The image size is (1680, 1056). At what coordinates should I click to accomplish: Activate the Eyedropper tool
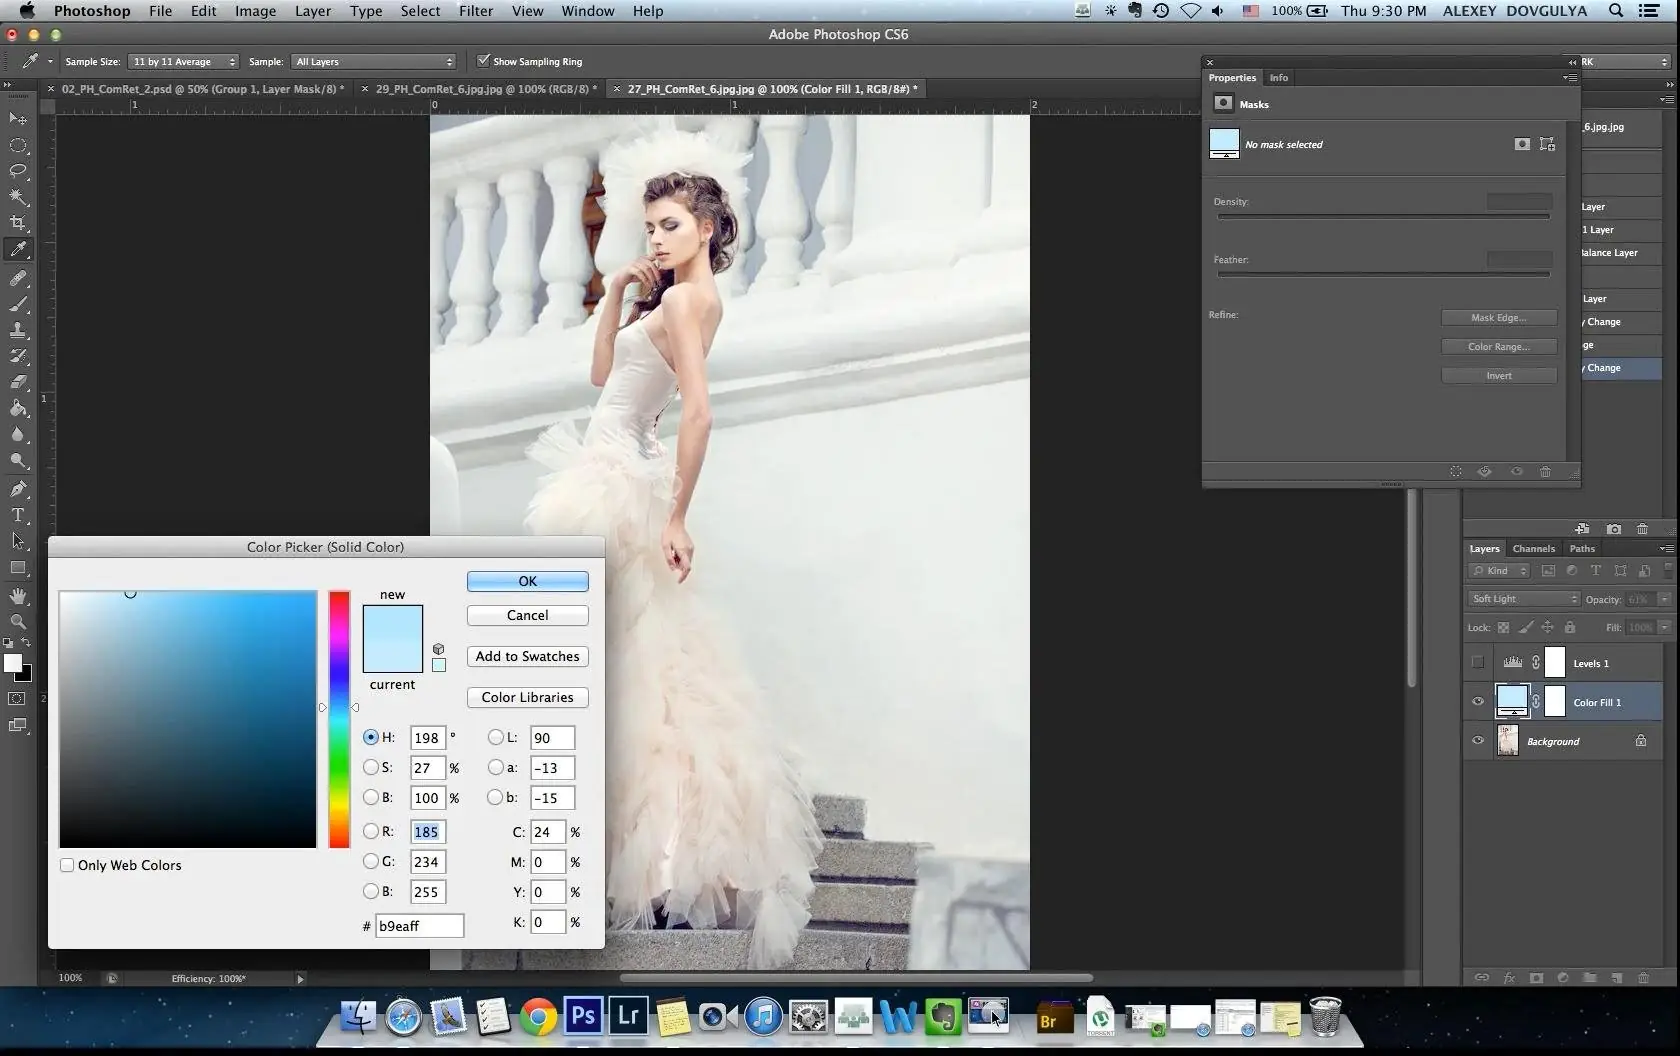[19, 250]
